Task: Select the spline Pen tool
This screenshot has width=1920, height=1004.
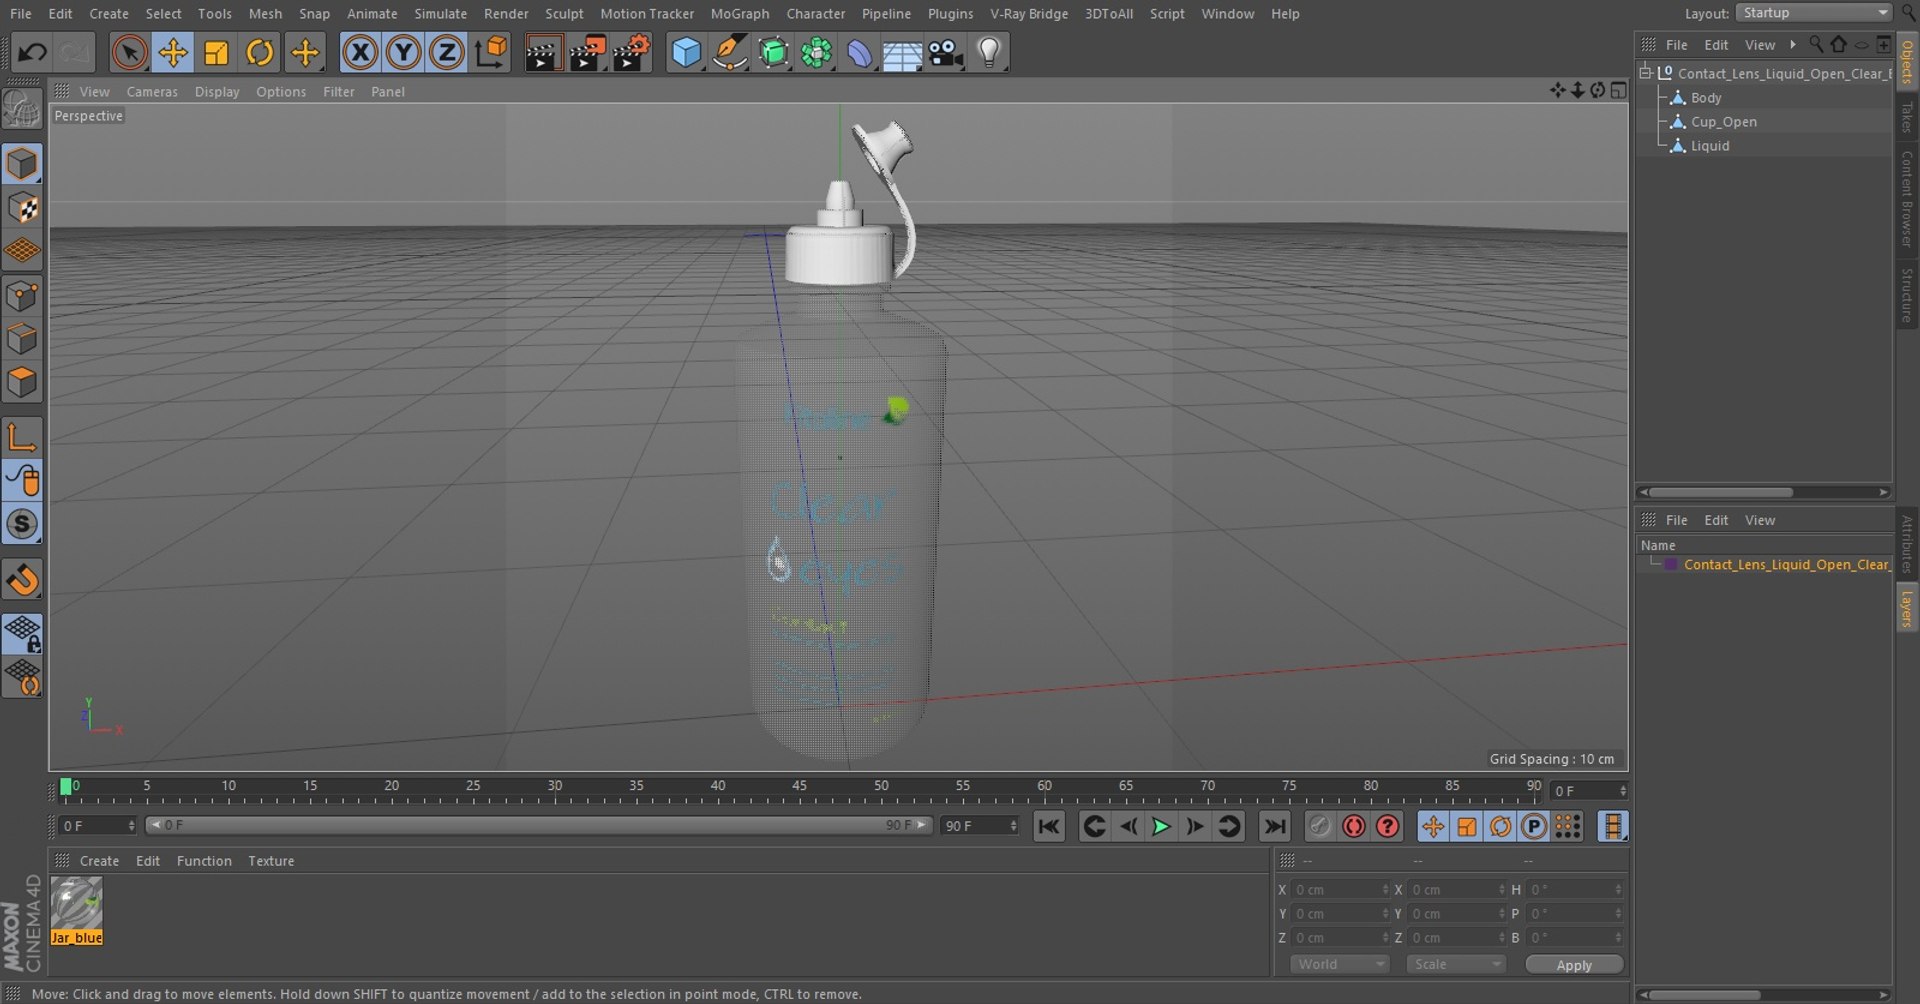Action: click(730, 52)
